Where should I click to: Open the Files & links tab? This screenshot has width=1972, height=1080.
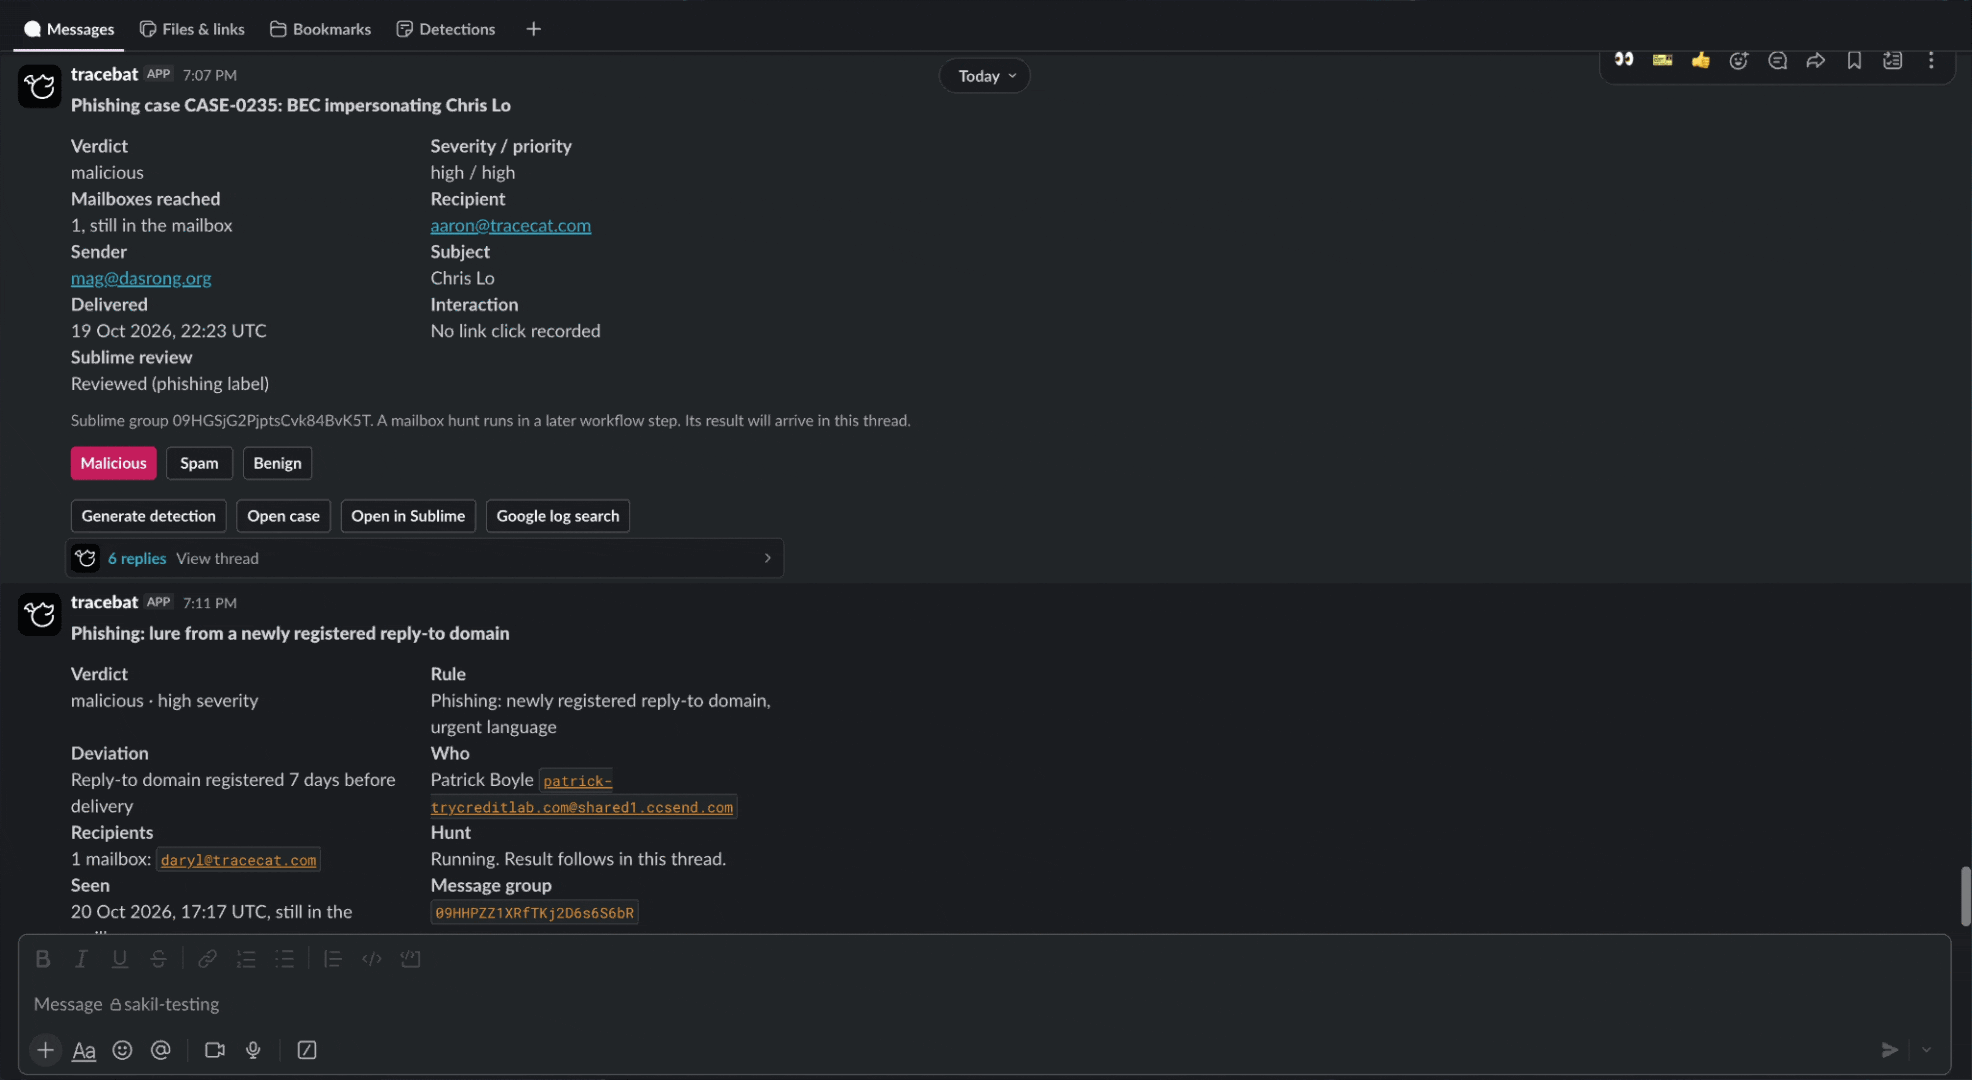pyautogui.click(x=192, y=29)
